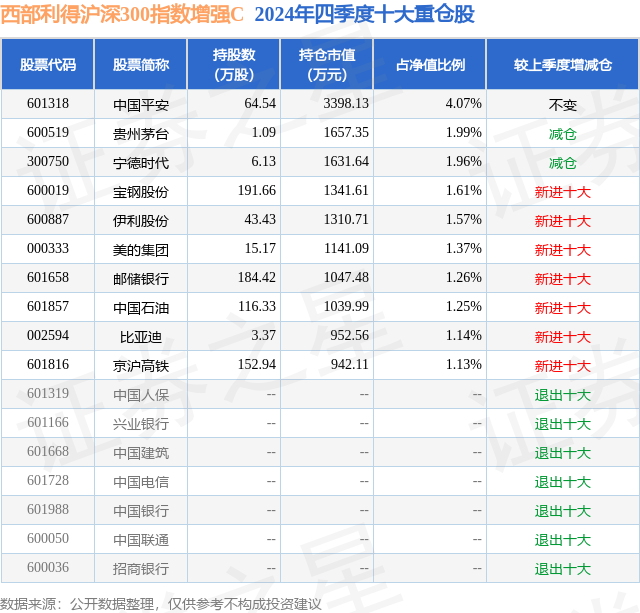
Task: Click stock code 600019 in table
Action: (x=48, y=191)
